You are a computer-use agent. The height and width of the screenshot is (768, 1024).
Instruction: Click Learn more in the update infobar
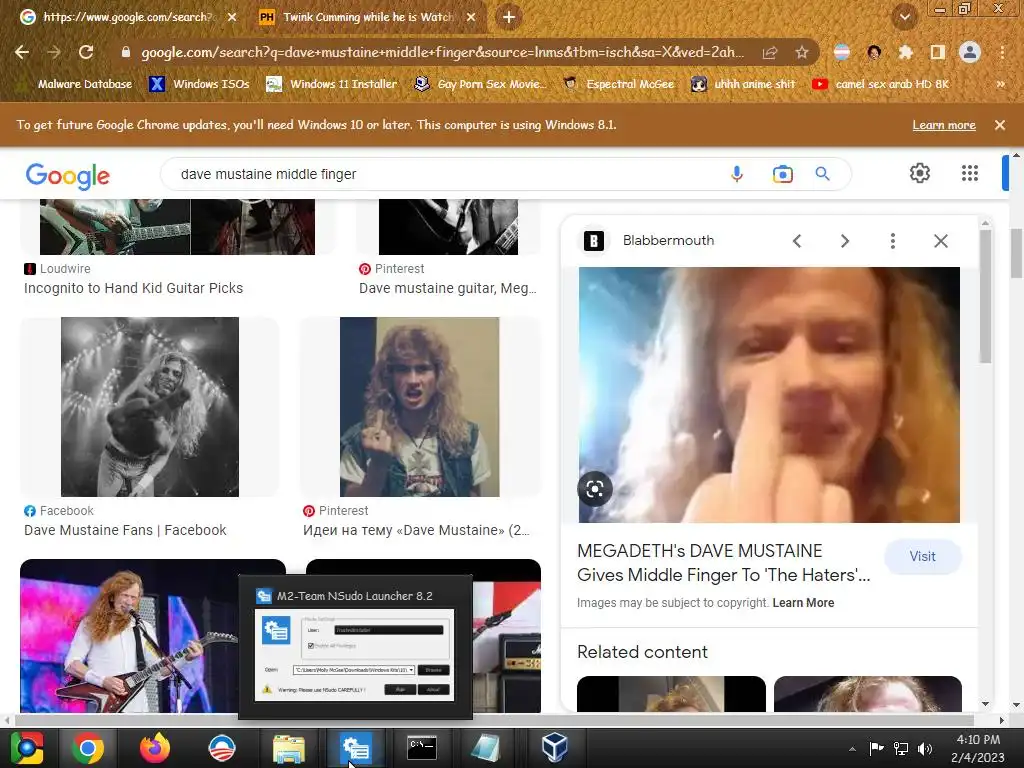944,125
